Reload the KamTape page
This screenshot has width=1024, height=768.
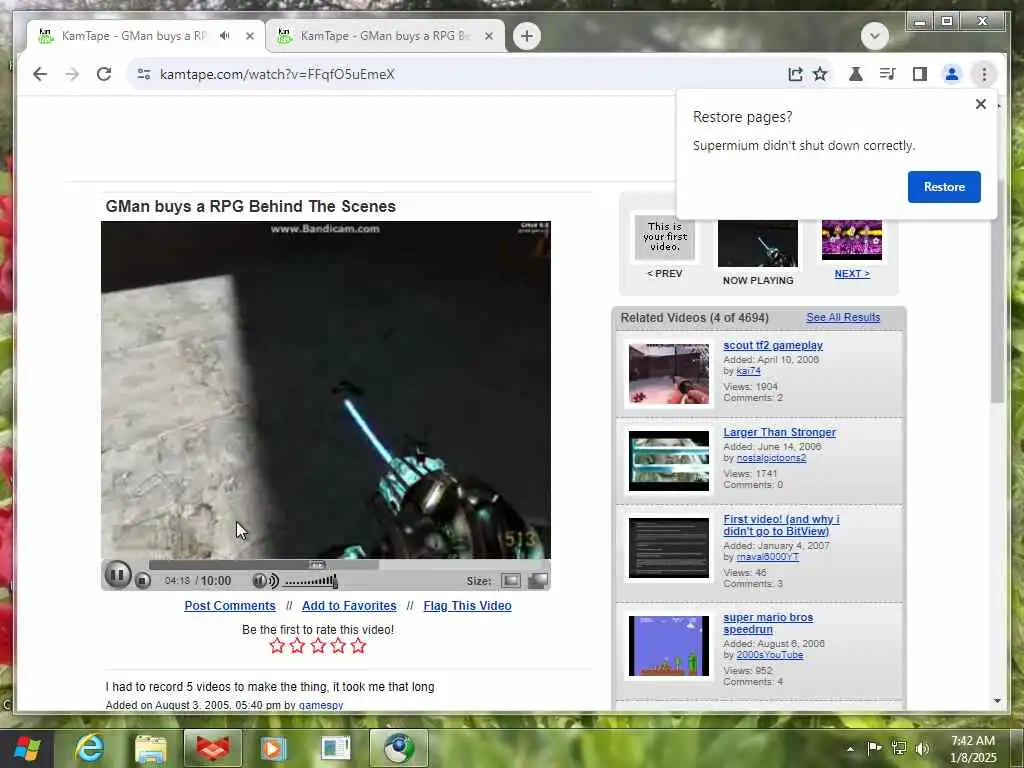pyautogui.click(x=104, y=74)
